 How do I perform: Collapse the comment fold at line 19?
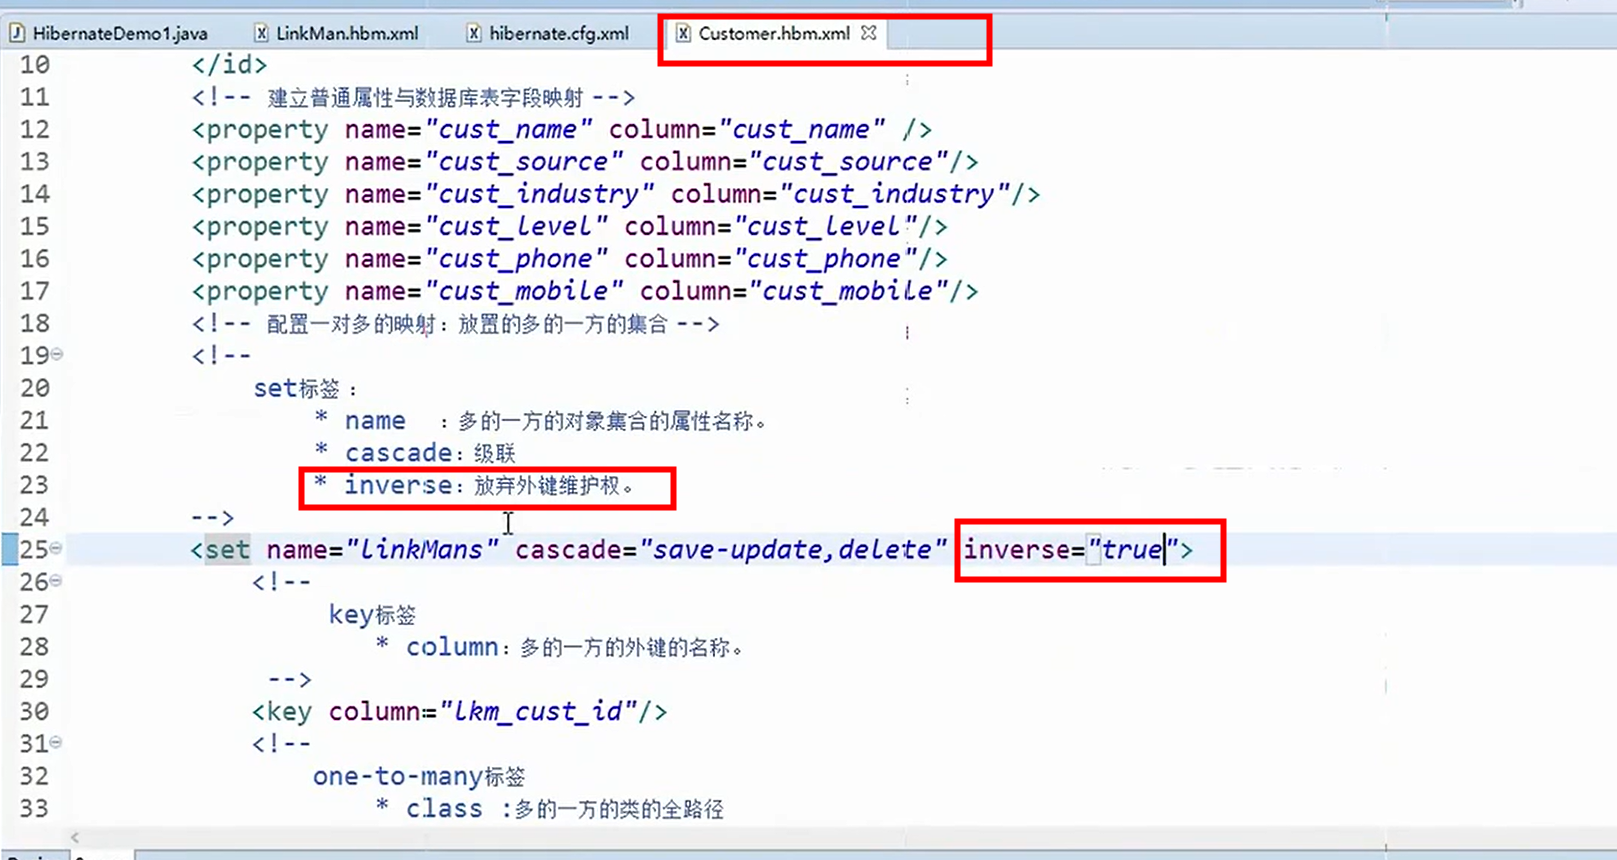click(57, 354)
